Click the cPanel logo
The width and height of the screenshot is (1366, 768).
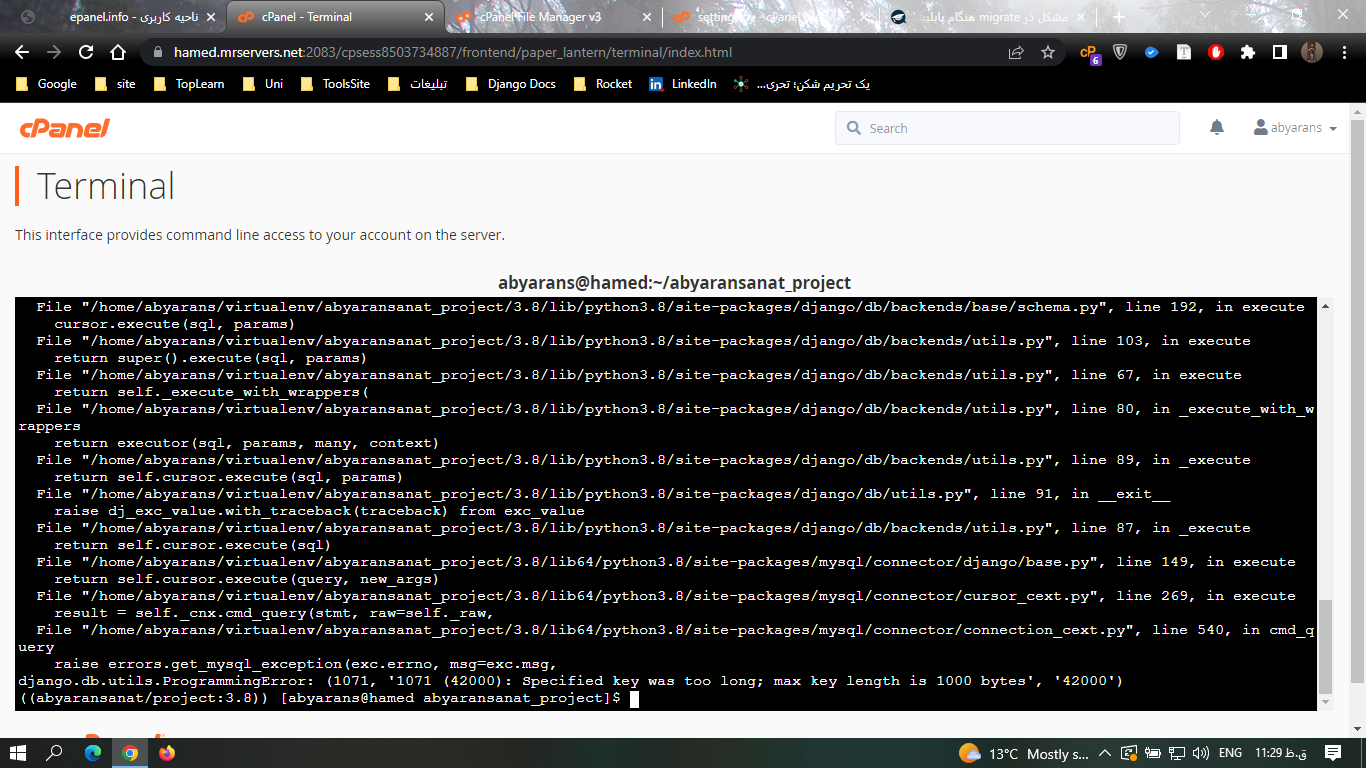tap(64, 128)
